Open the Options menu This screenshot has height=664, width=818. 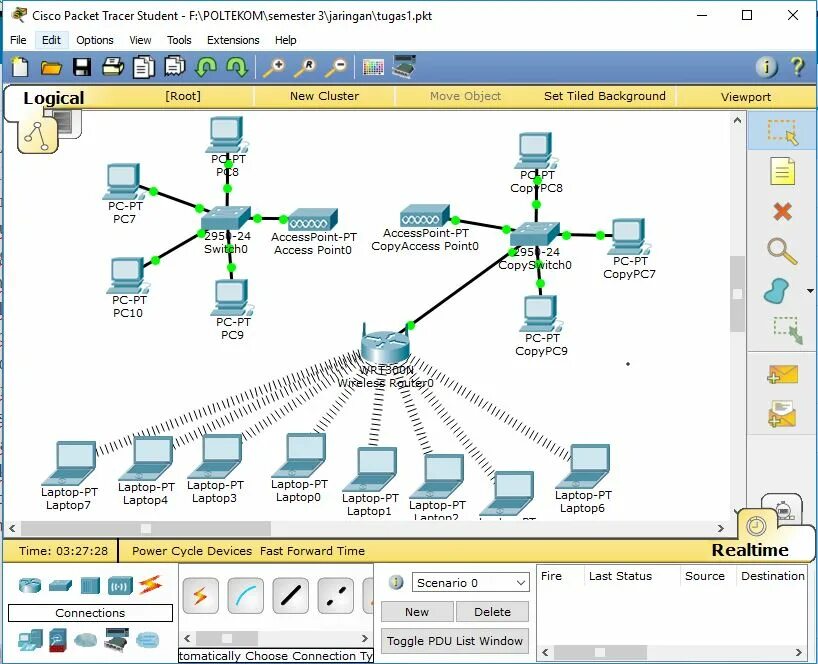click(x=94, y=40)
